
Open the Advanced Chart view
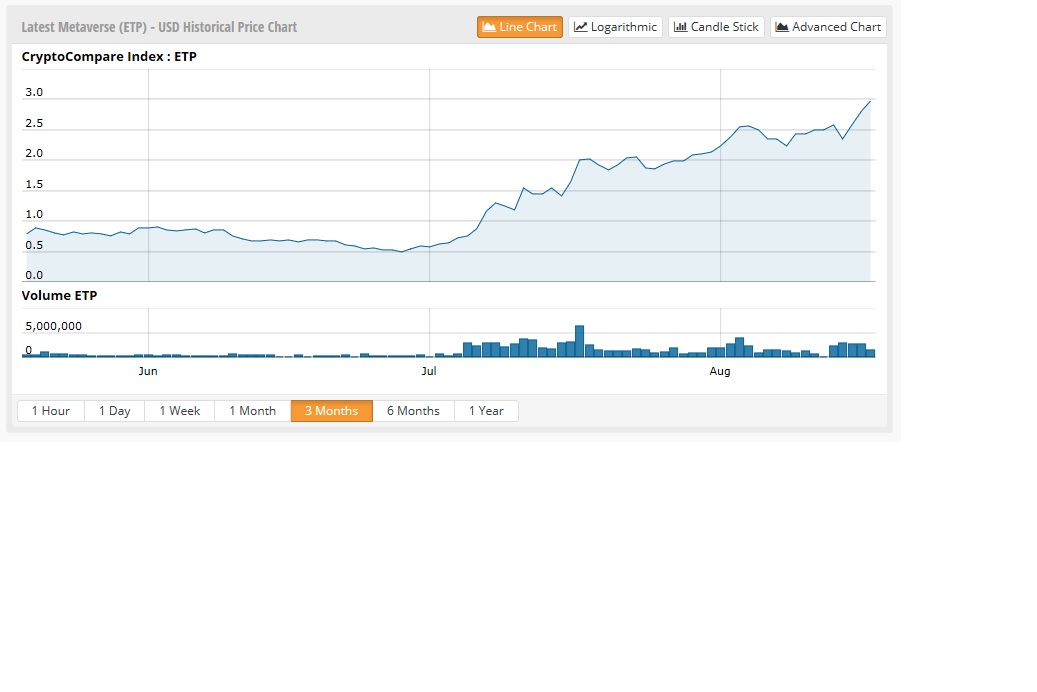828,27
